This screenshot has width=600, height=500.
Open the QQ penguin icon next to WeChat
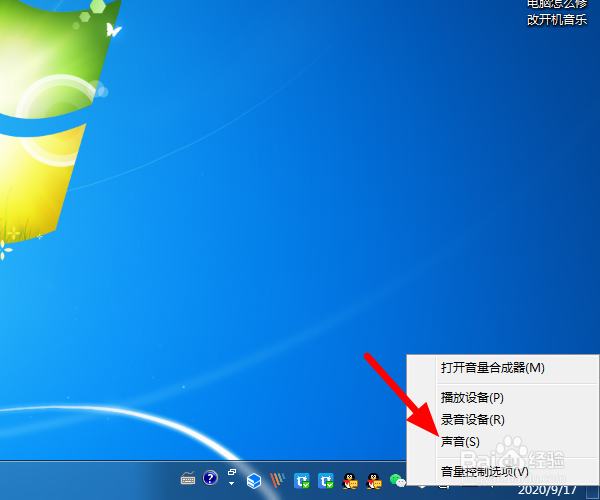[374, 481]
